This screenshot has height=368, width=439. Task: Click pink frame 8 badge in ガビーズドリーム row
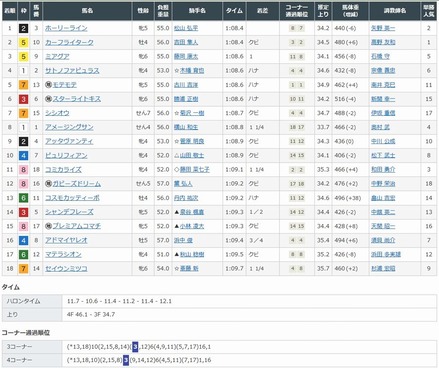pos(23,184)
